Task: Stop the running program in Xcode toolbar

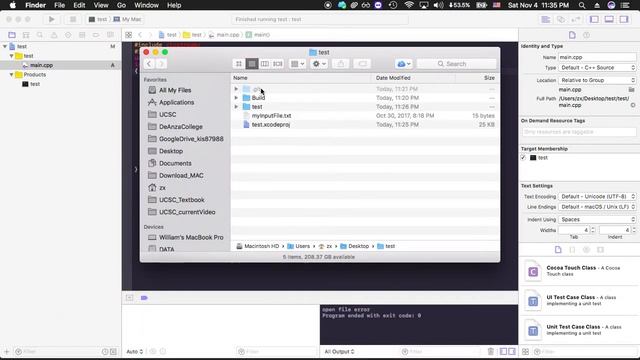Action: 73,19
